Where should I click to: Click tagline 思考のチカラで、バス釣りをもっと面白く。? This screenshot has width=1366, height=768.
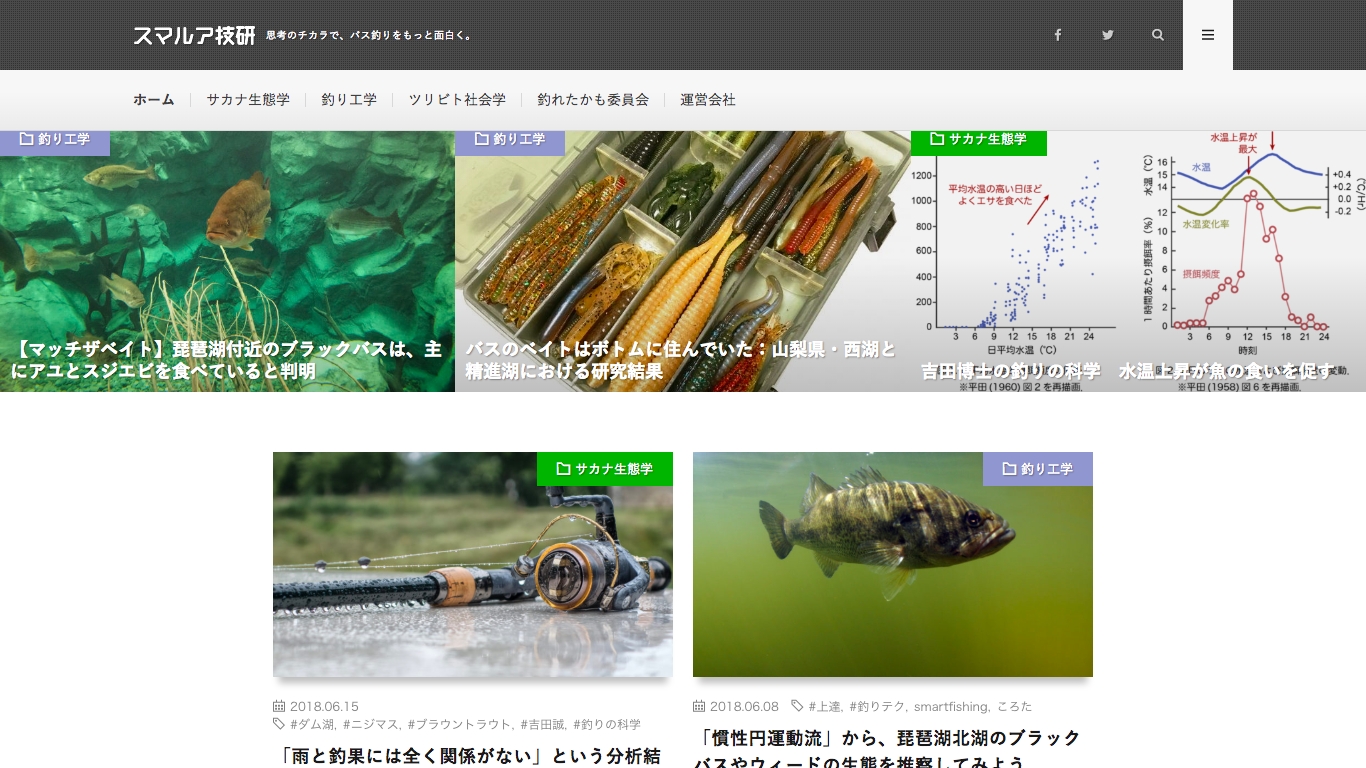tap(369, 36)
